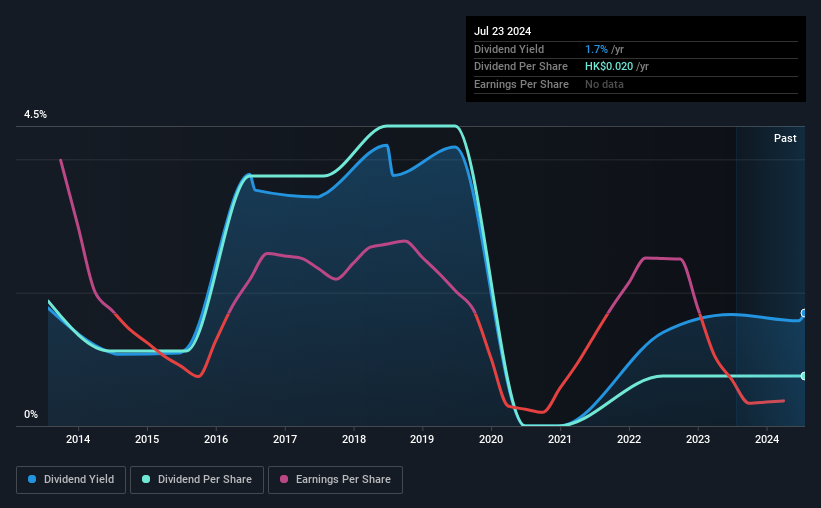Click the HK$0.020 dividend per share value
Image resolution: width=821 pixels, height=508 pixels.
[x=609, y=67]
